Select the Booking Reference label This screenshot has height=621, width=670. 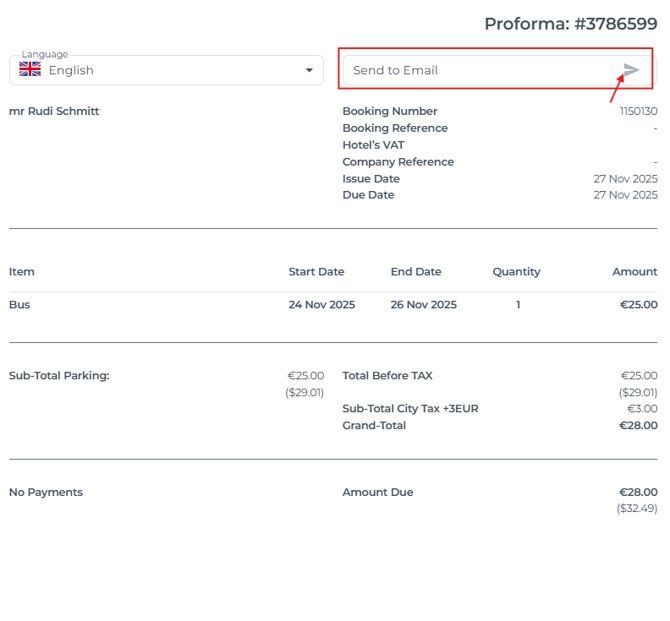coord(395,128)
